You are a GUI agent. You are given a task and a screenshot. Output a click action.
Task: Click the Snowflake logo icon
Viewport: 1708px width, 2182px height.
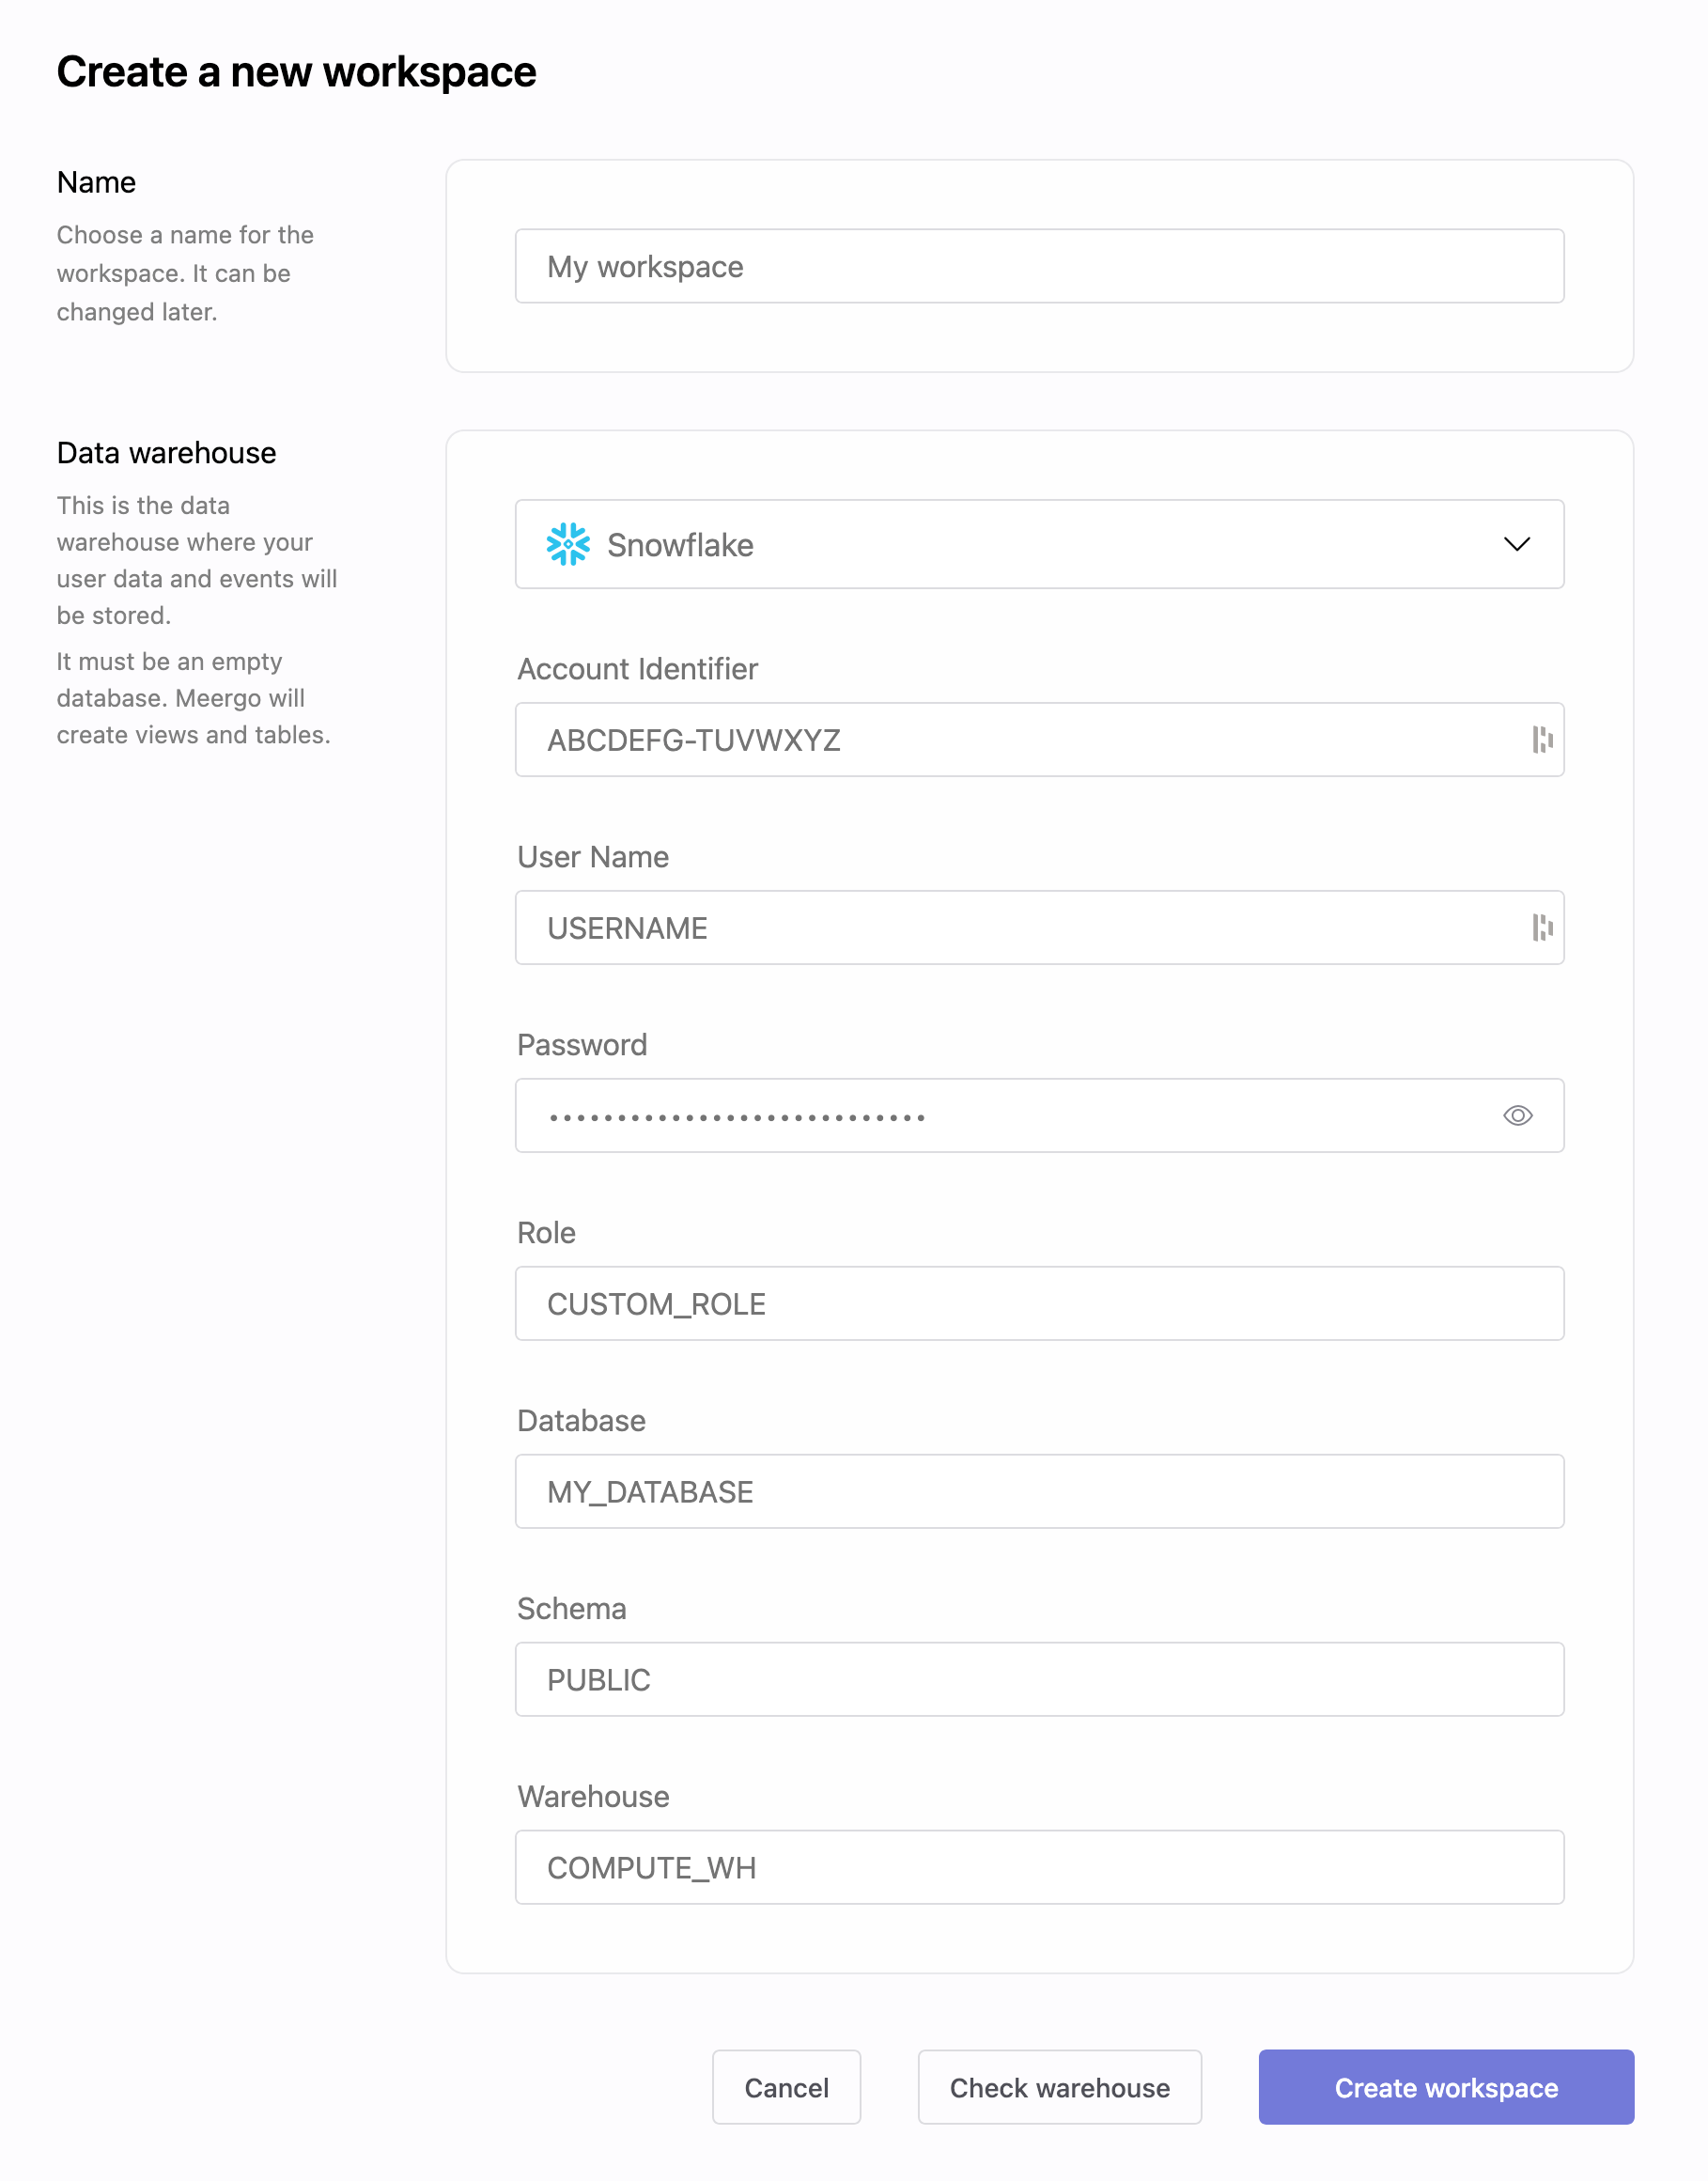point(568,544)
